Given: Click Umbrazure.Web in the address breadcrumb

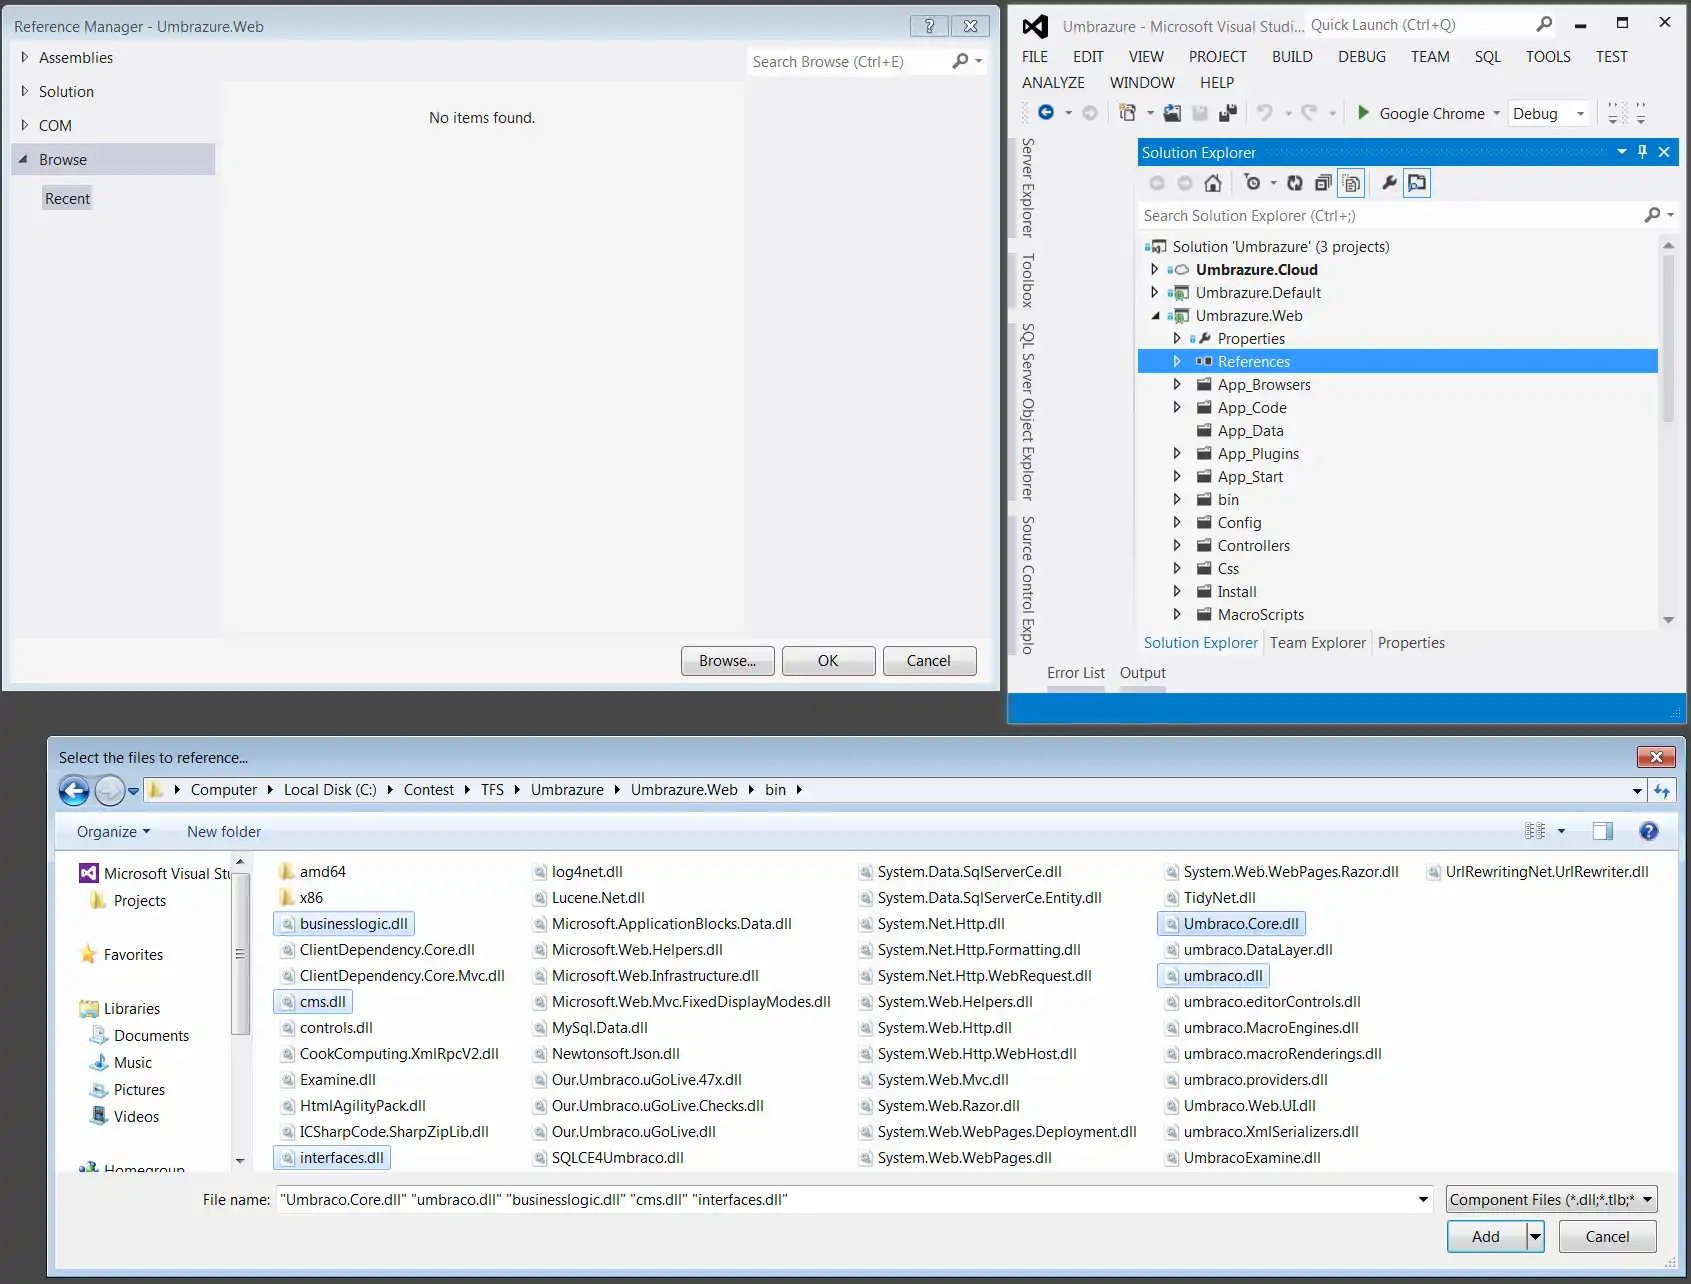Looking at the screenshot, I should 684,790.
